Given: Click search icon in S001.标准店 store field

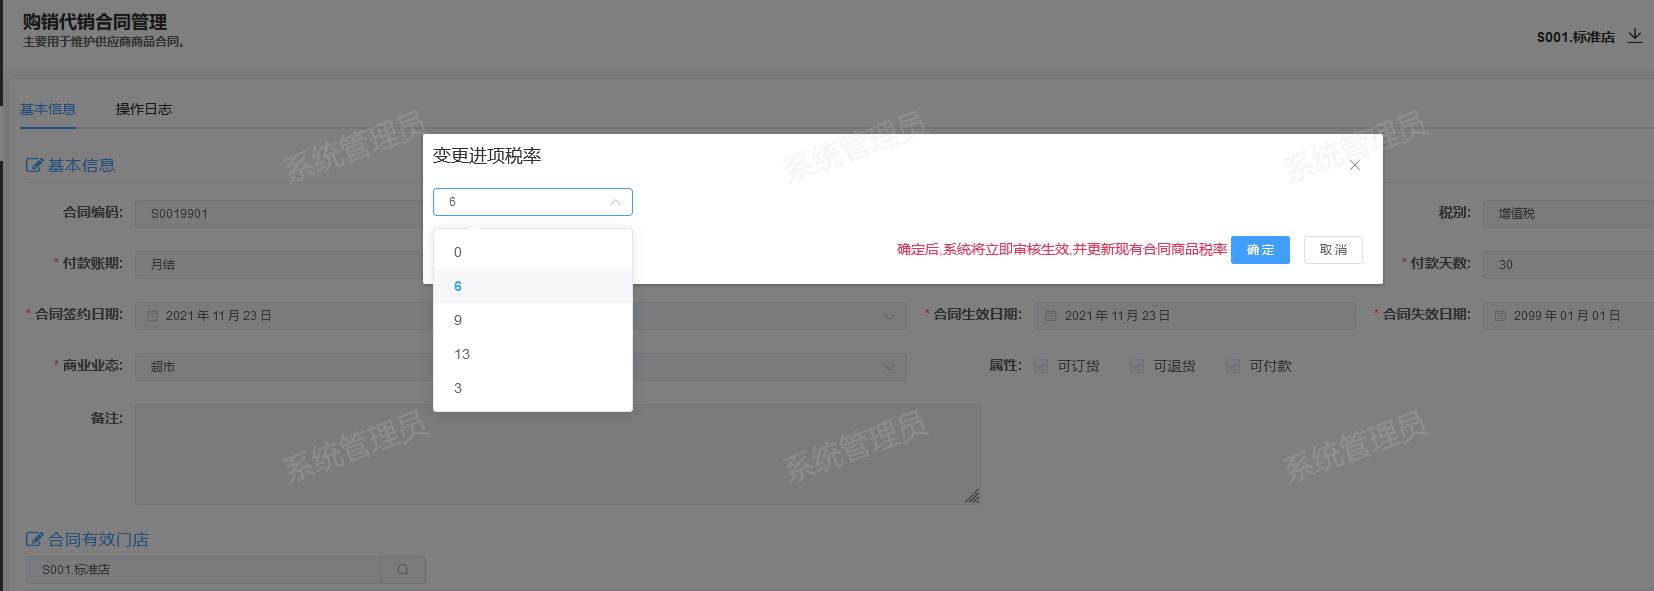Looking at the screenshot, I should (403, 570).
